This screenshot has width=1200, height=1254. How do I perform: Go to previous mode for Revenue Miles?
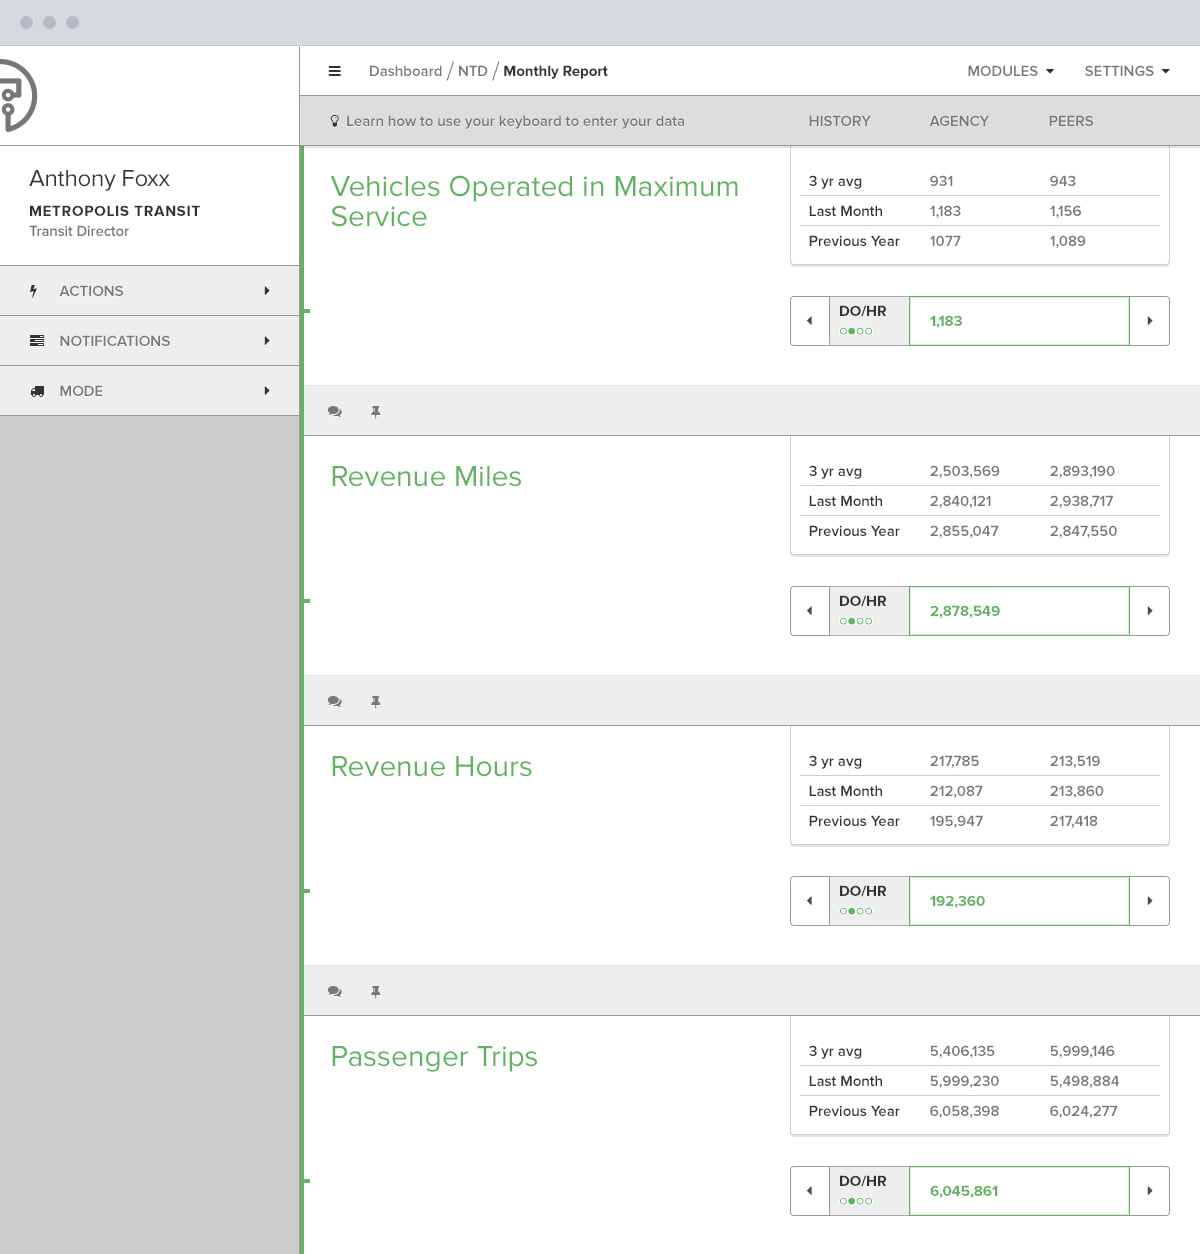coord(810,611)
